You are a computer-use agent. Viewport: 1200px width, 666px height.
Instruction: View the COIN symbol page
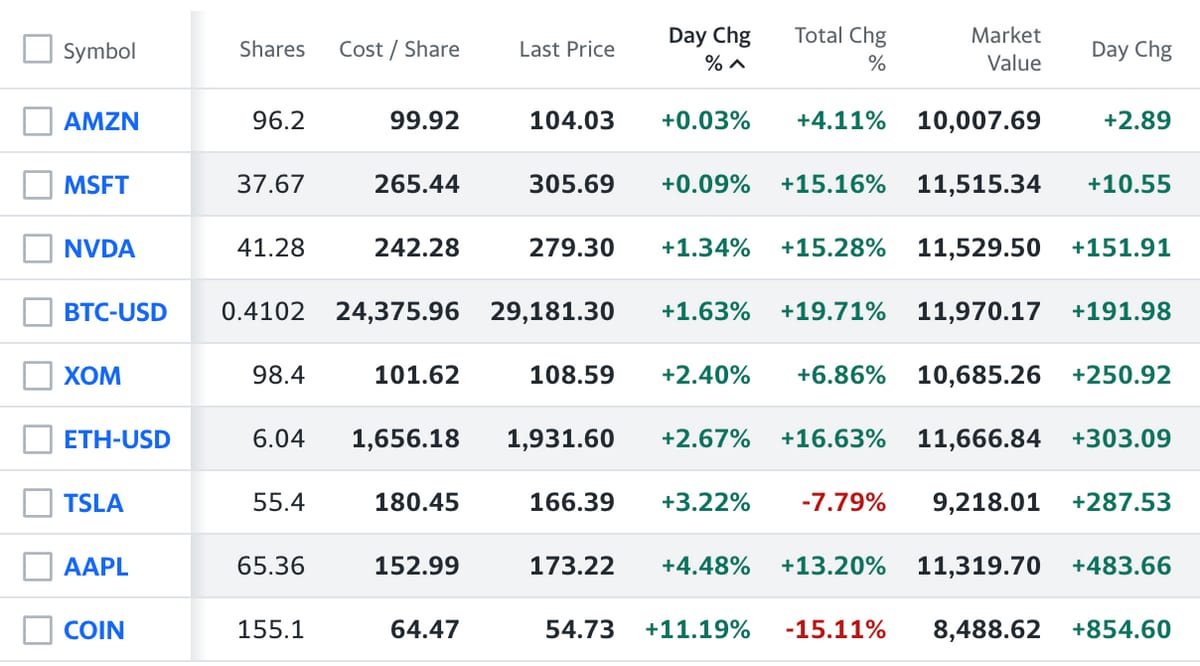click(x=94, y=631)
